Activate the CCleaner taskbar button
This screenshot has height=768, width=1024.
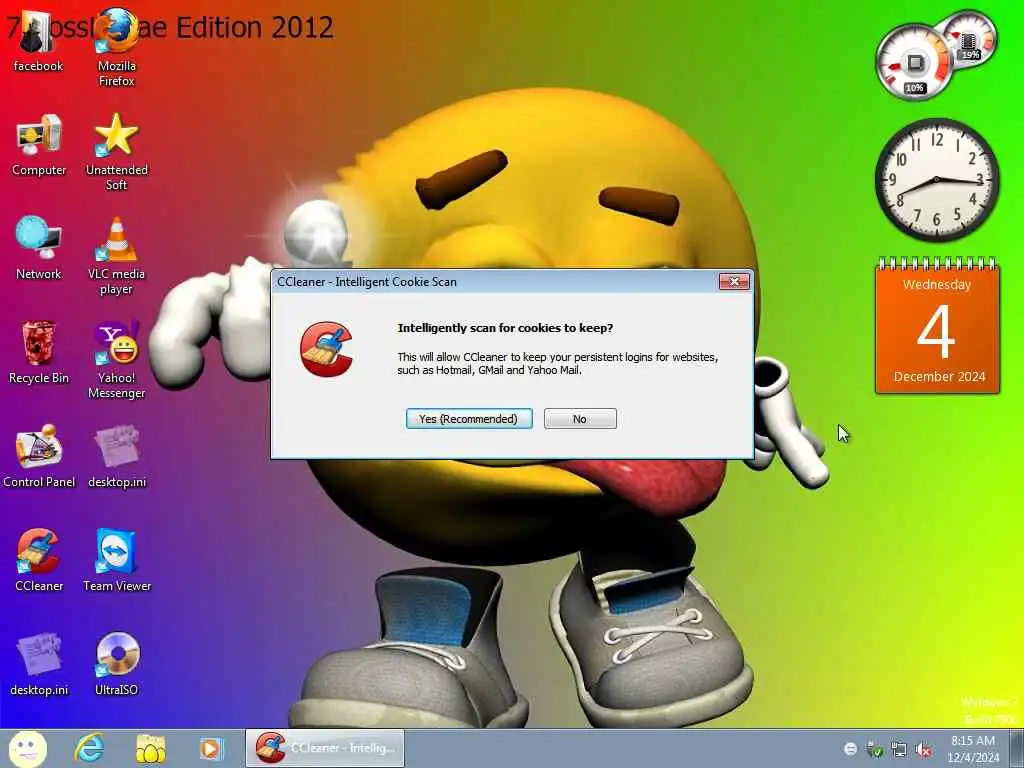pos(325,748)
